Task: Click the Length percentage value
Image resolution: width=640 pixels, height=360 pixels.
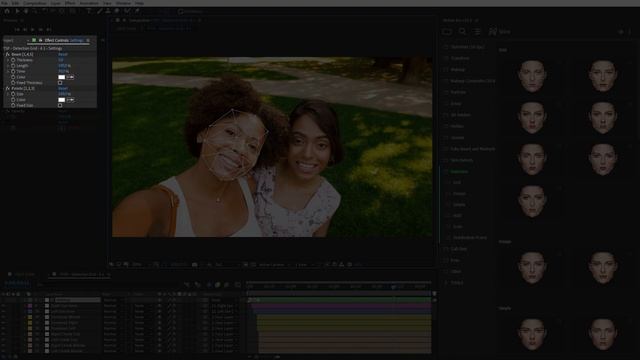Action: click(x=64, y=66)
